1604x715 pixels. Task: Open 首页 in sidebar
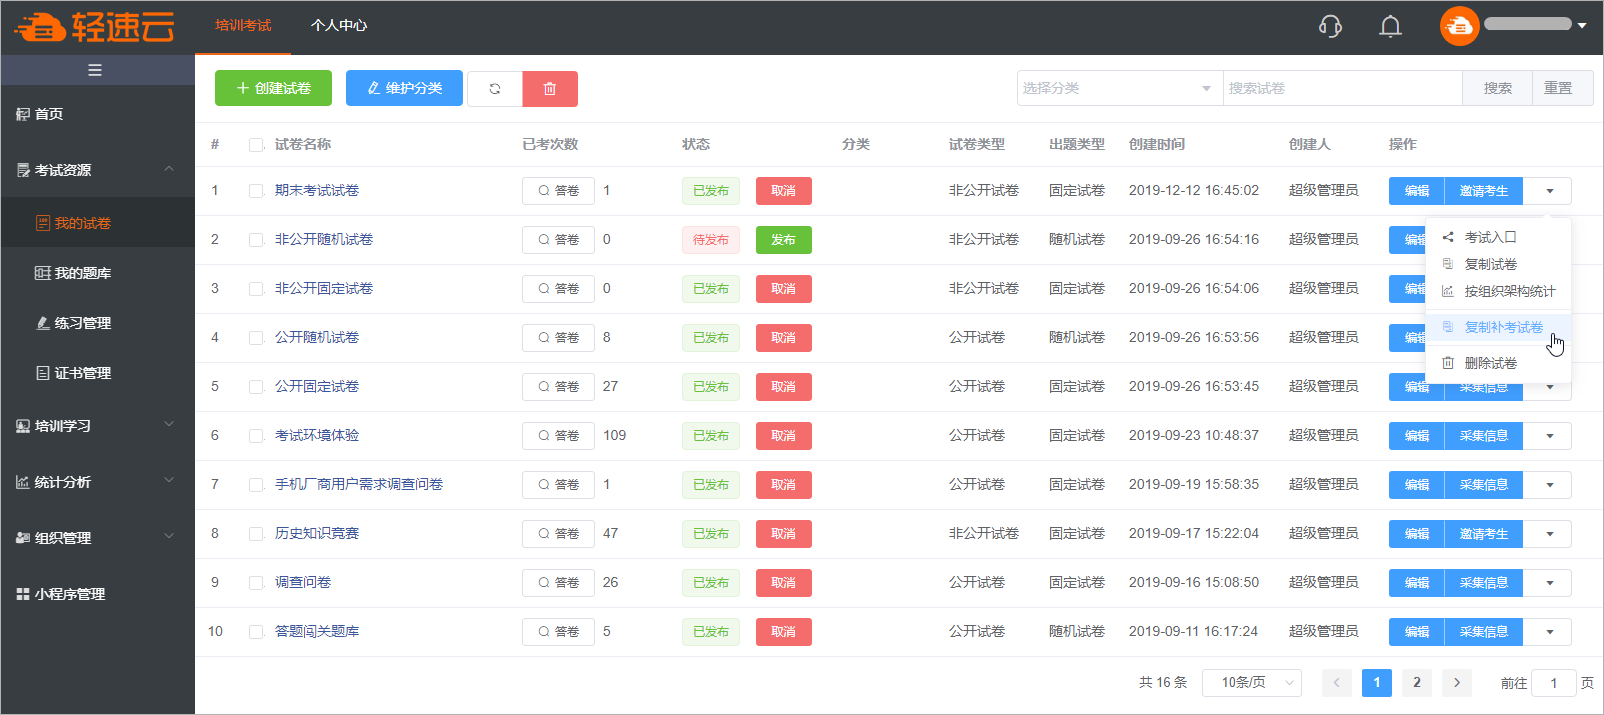pos(97,114)
